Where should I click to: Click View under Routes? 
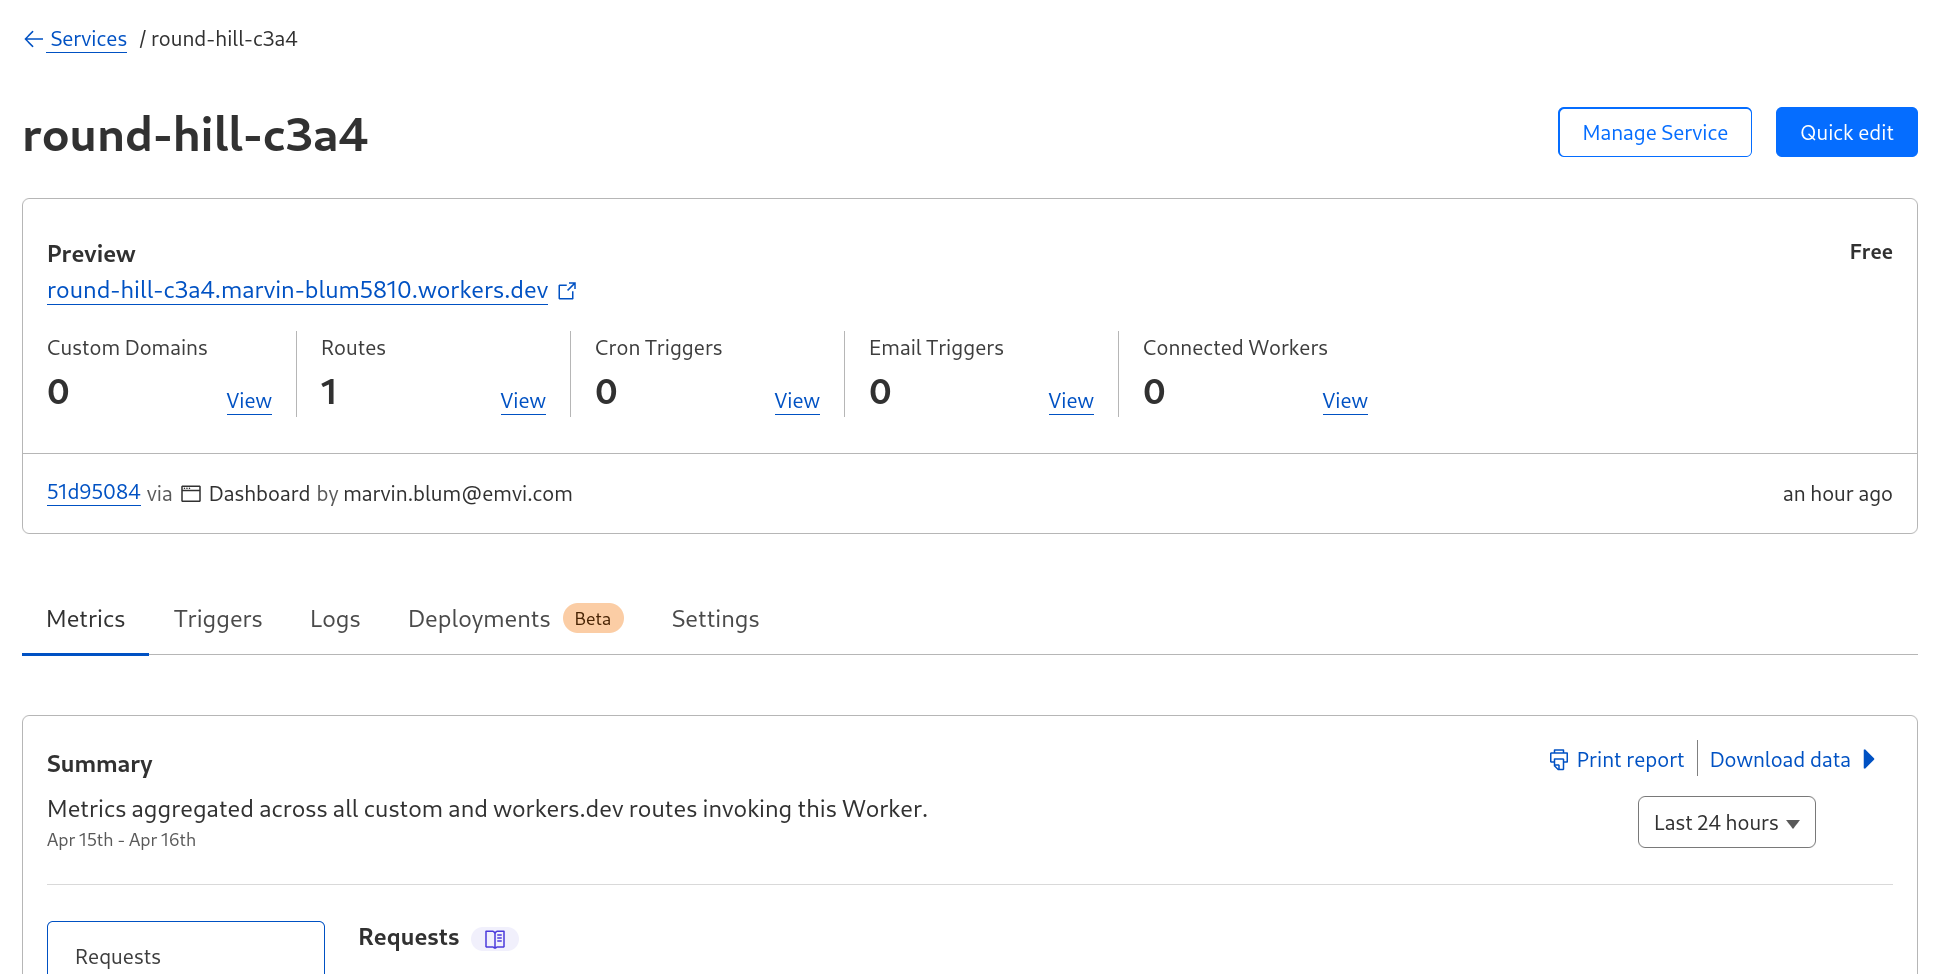(x=523, y=401)
